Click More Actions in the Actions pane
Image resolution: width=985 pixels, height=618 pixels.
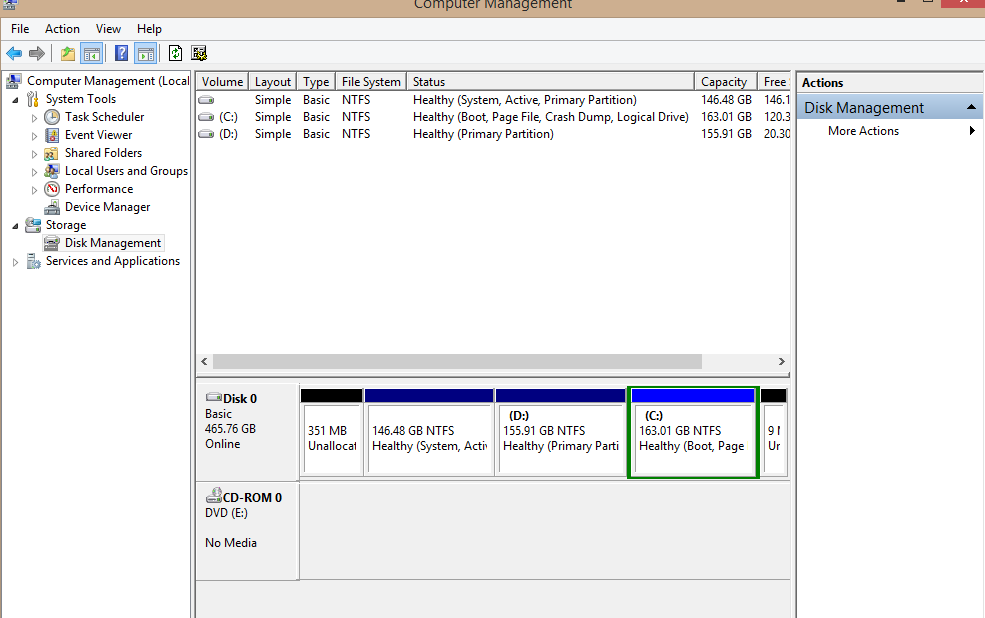[863, 131]
